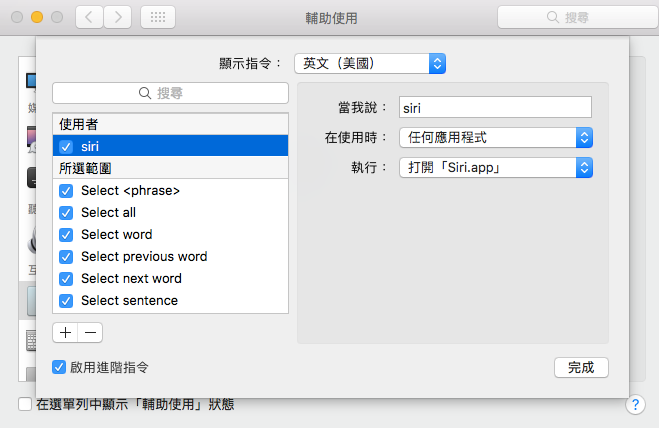
Task: Toggle the Select next word checkbox
Action: coord(66,279)
